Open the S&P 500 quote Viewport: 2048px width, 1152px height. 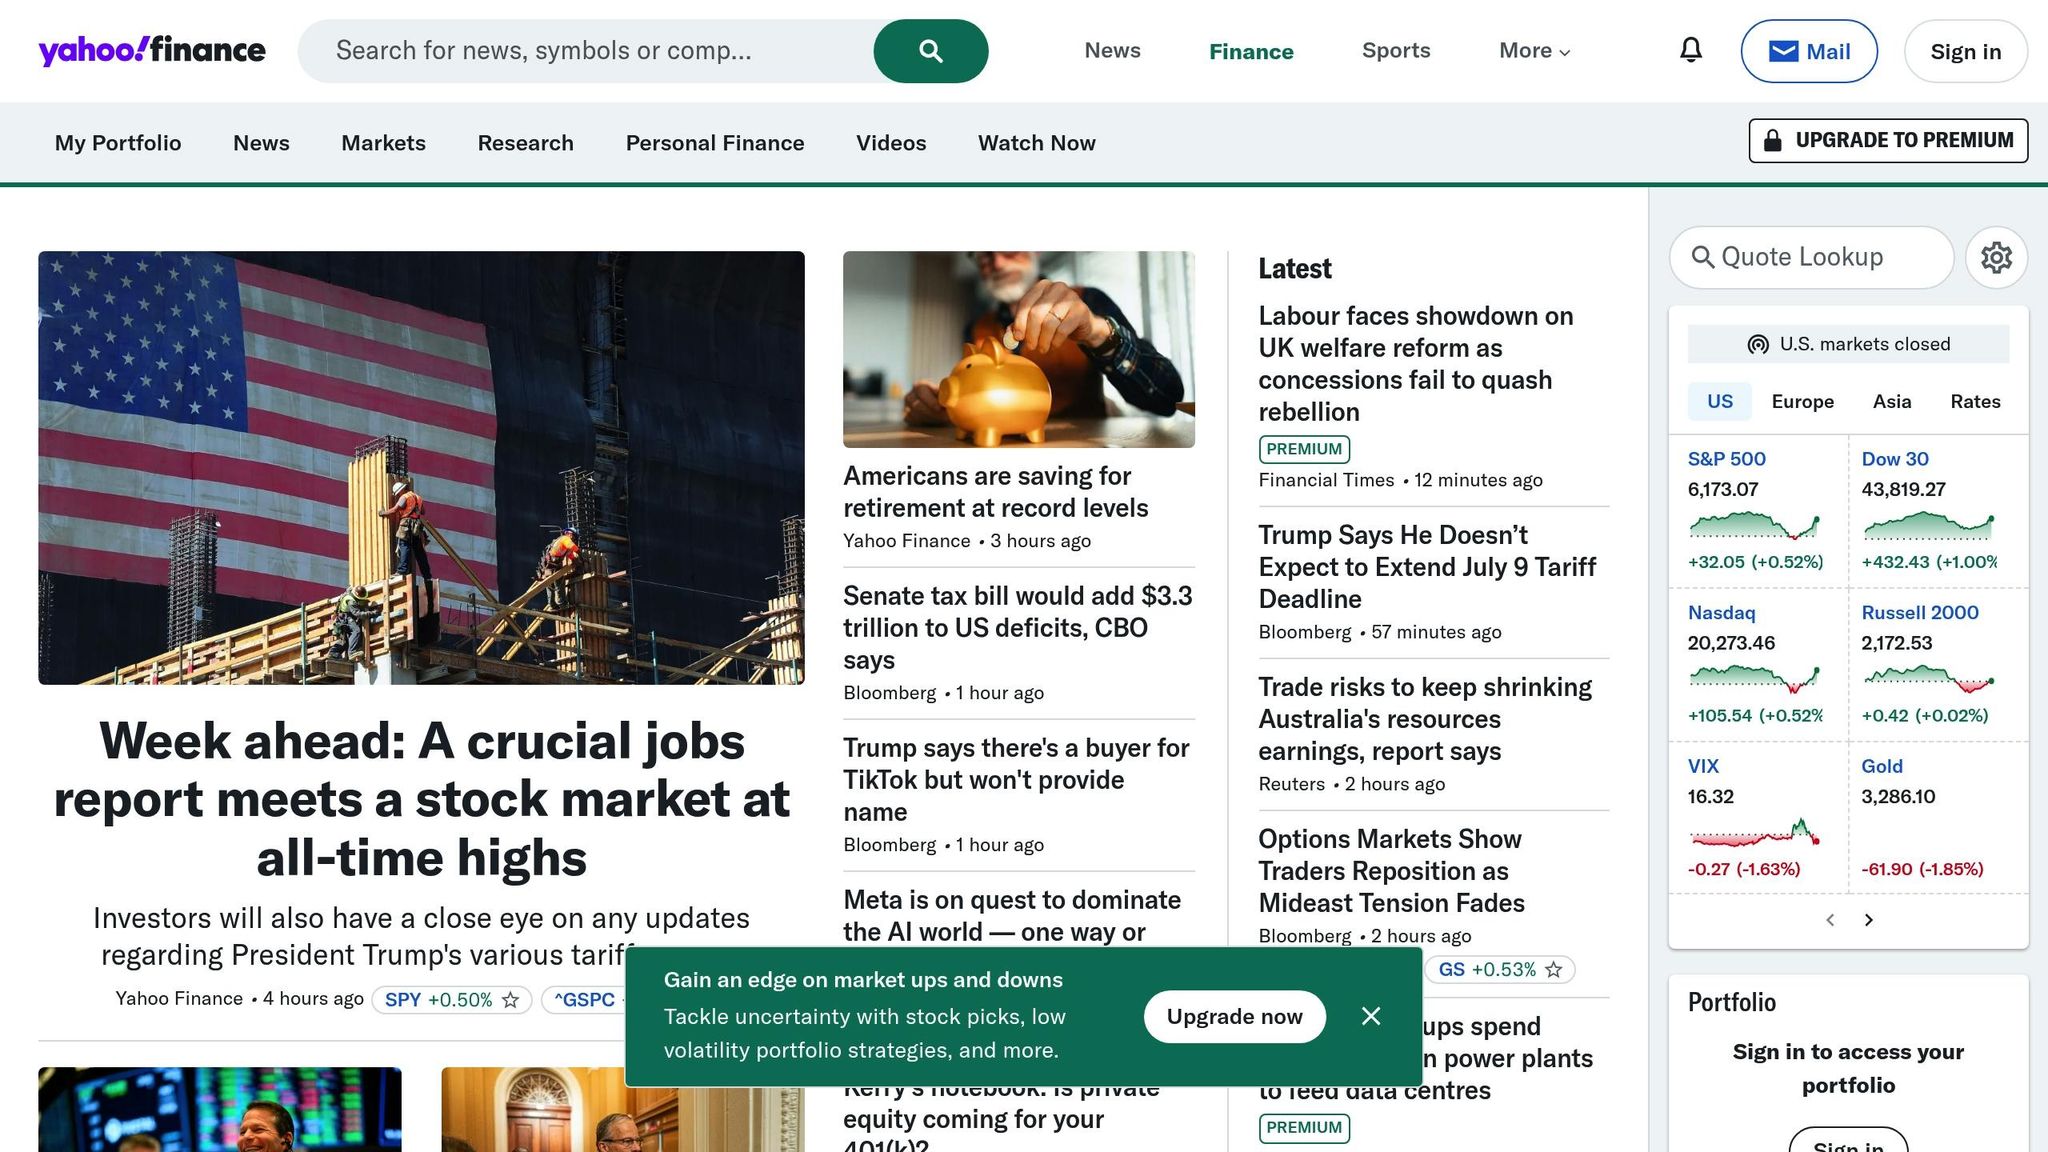pos(1726,459)
